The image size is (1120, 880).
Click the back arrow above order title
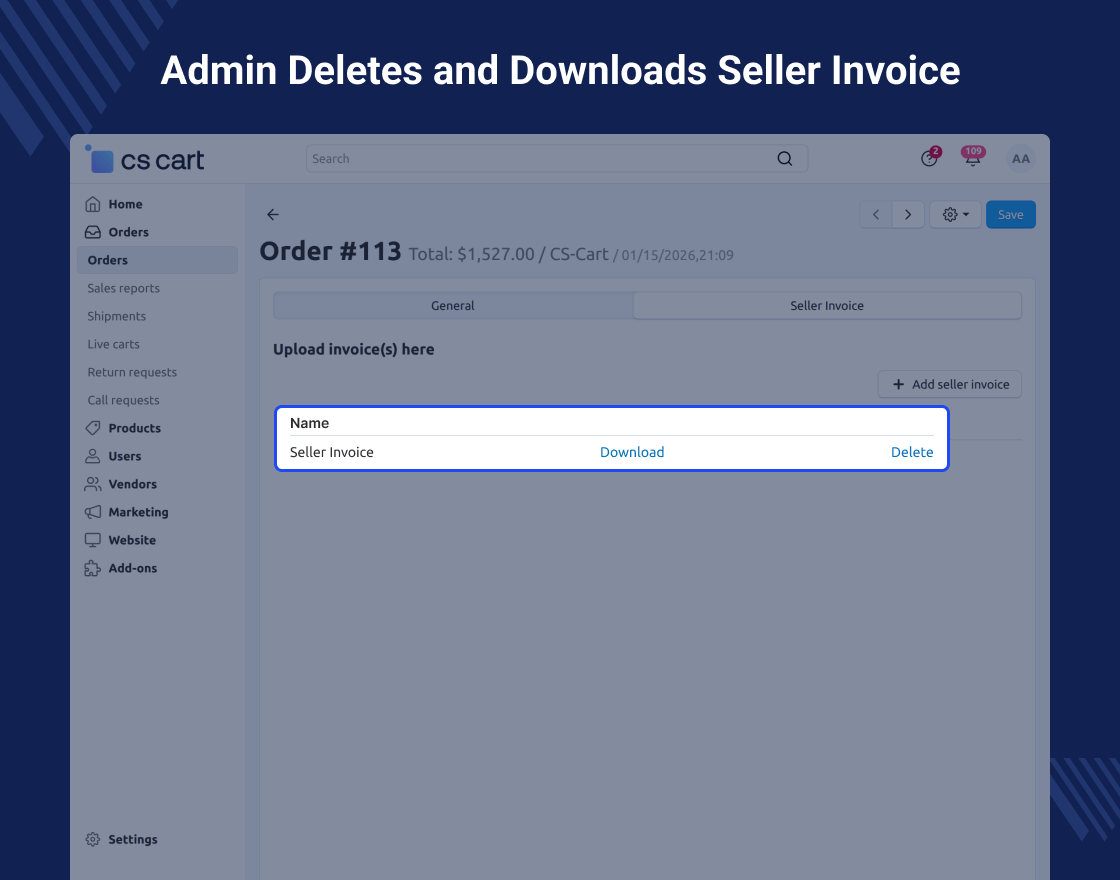click(273, 215)
